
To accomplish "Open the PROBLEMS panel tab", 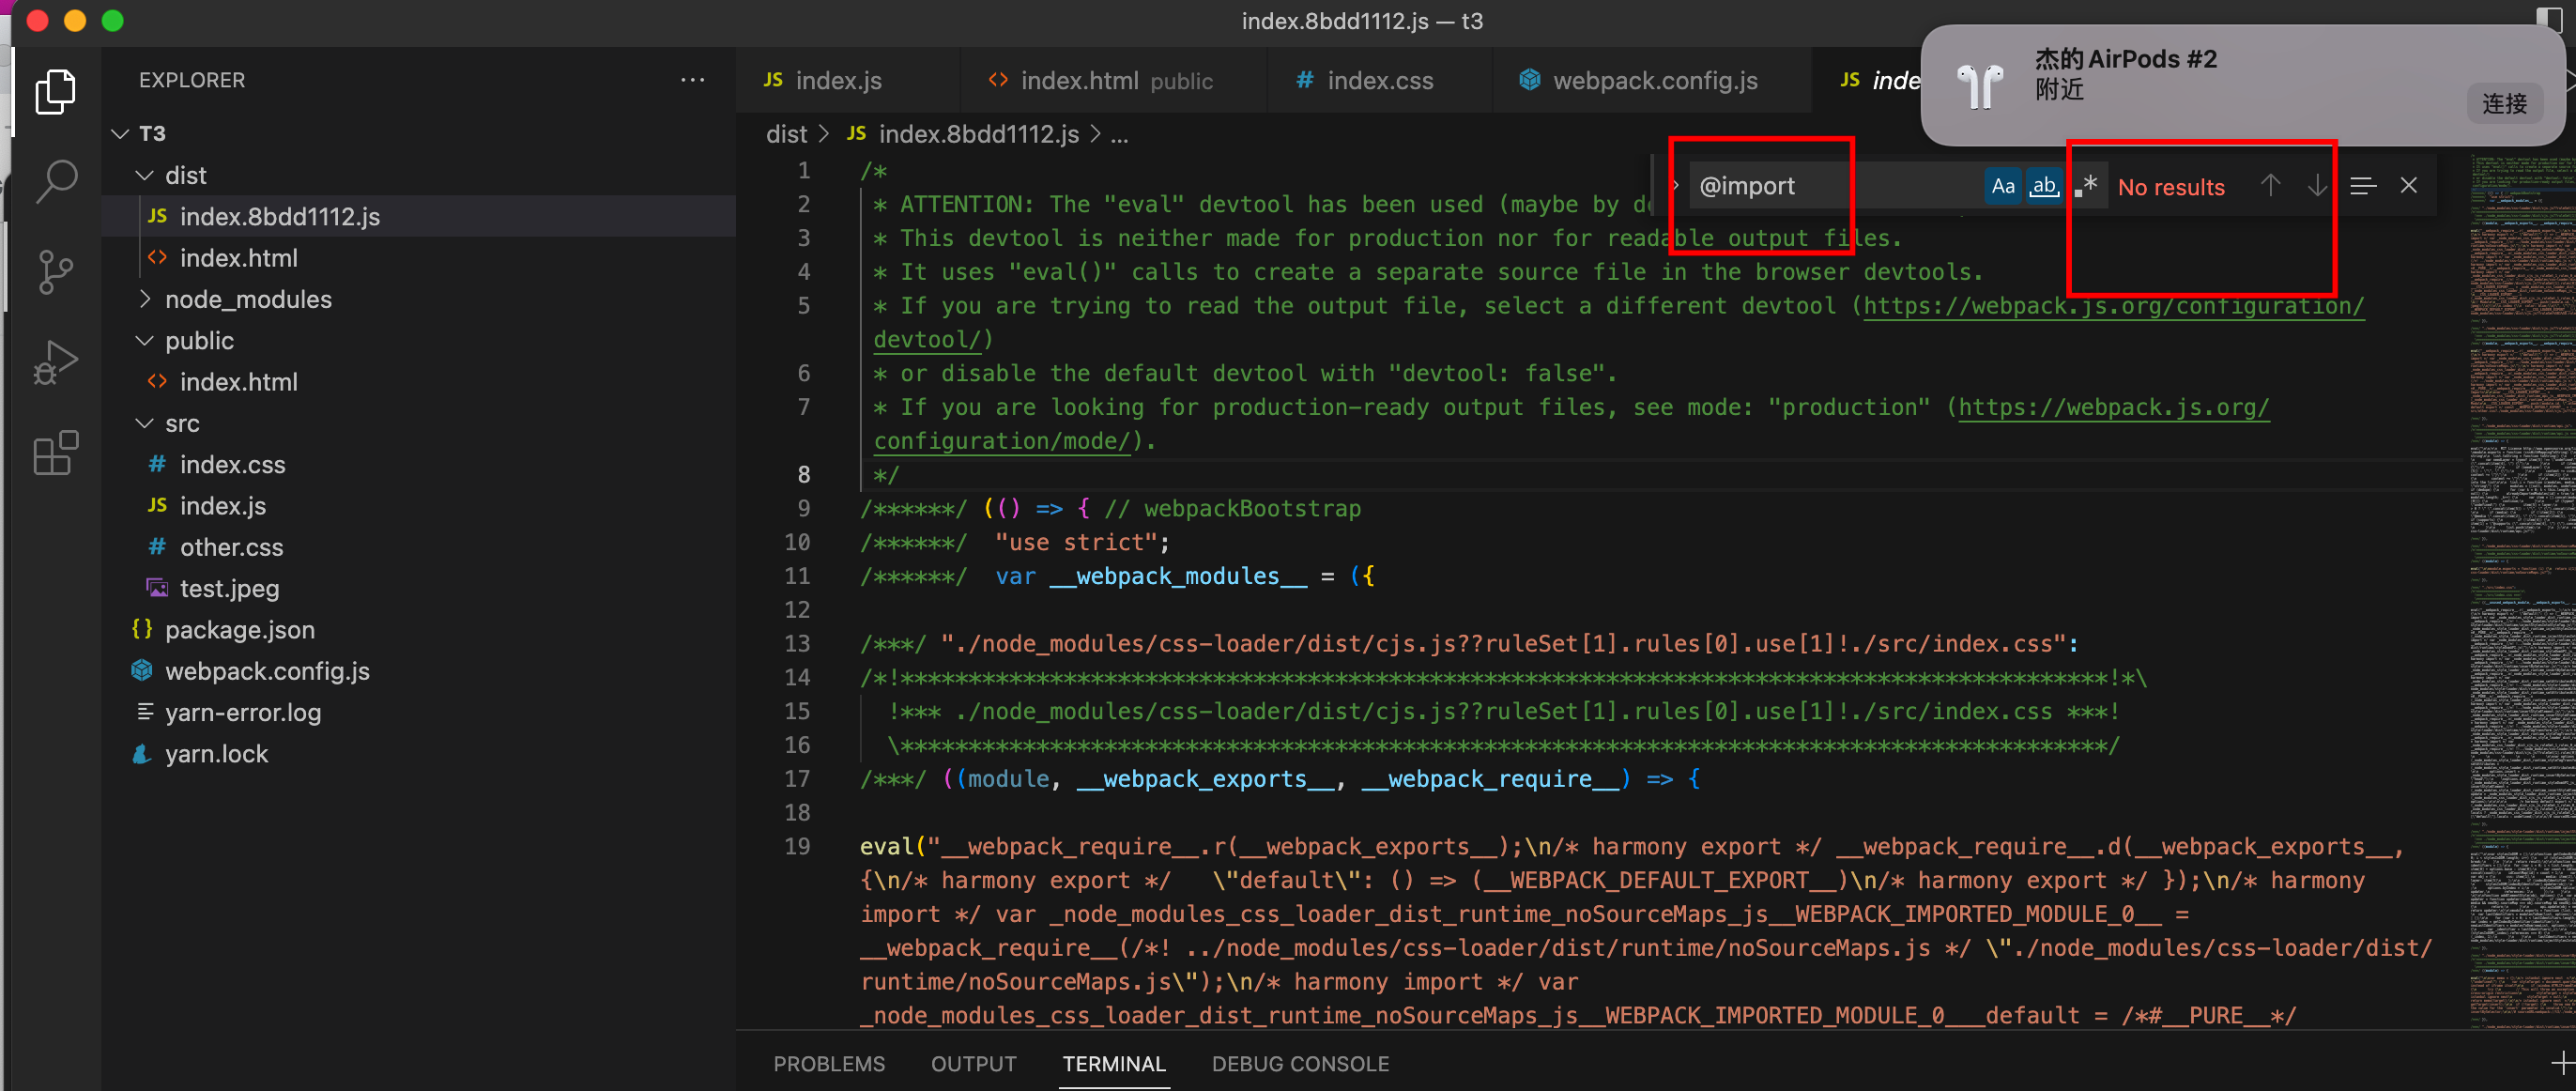I will click(x=829, y=1064).
